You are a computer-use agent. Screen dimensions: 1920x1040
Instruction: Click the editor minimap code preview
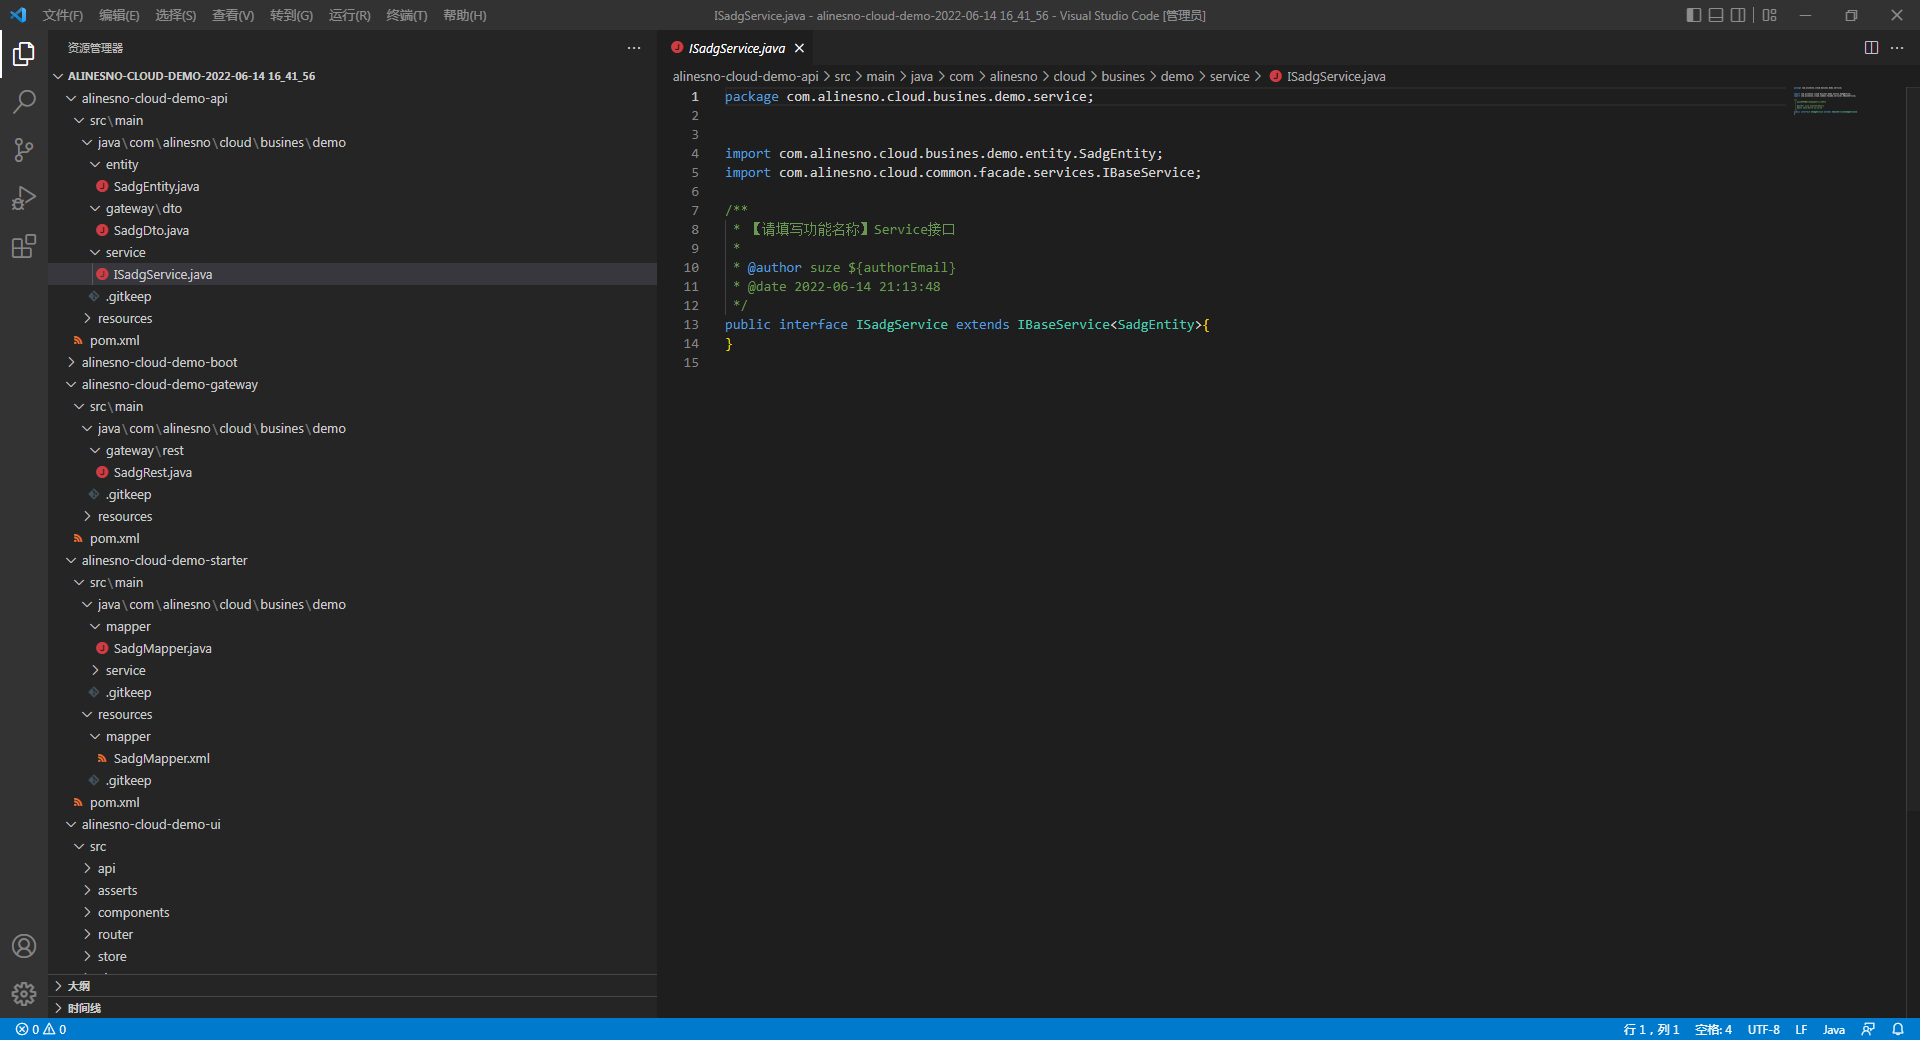pyautogui.click(x=1825, y=100)
